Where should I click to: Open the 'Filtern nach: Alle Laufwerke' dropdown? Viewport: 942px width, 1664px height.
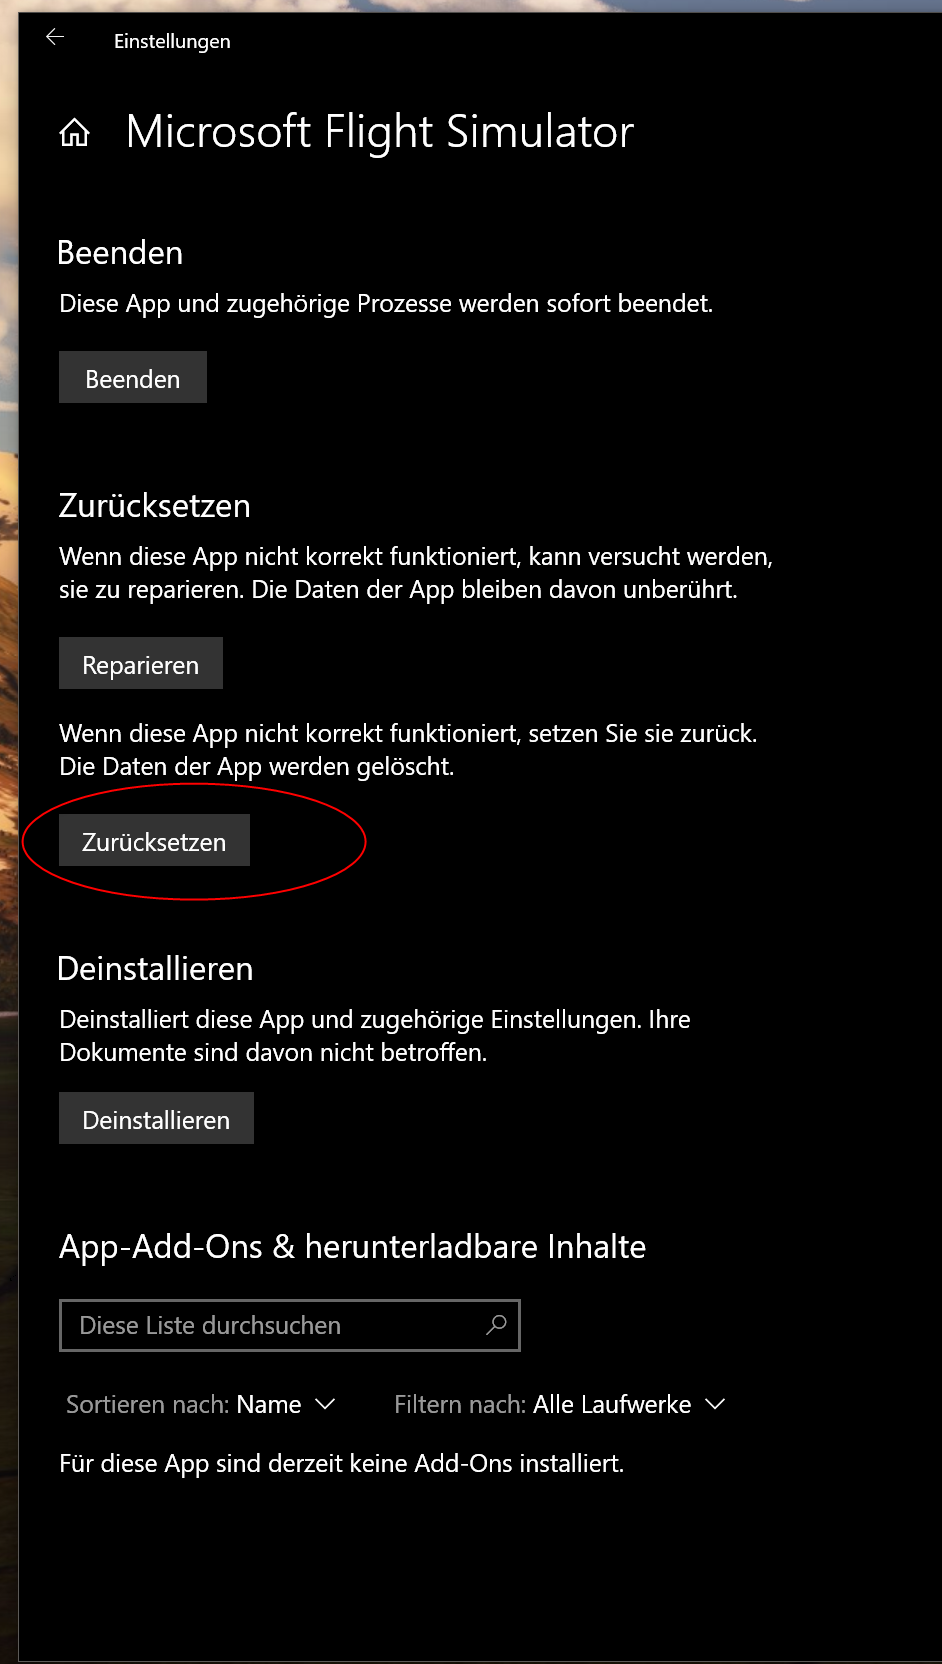(x=559, y=1404)
